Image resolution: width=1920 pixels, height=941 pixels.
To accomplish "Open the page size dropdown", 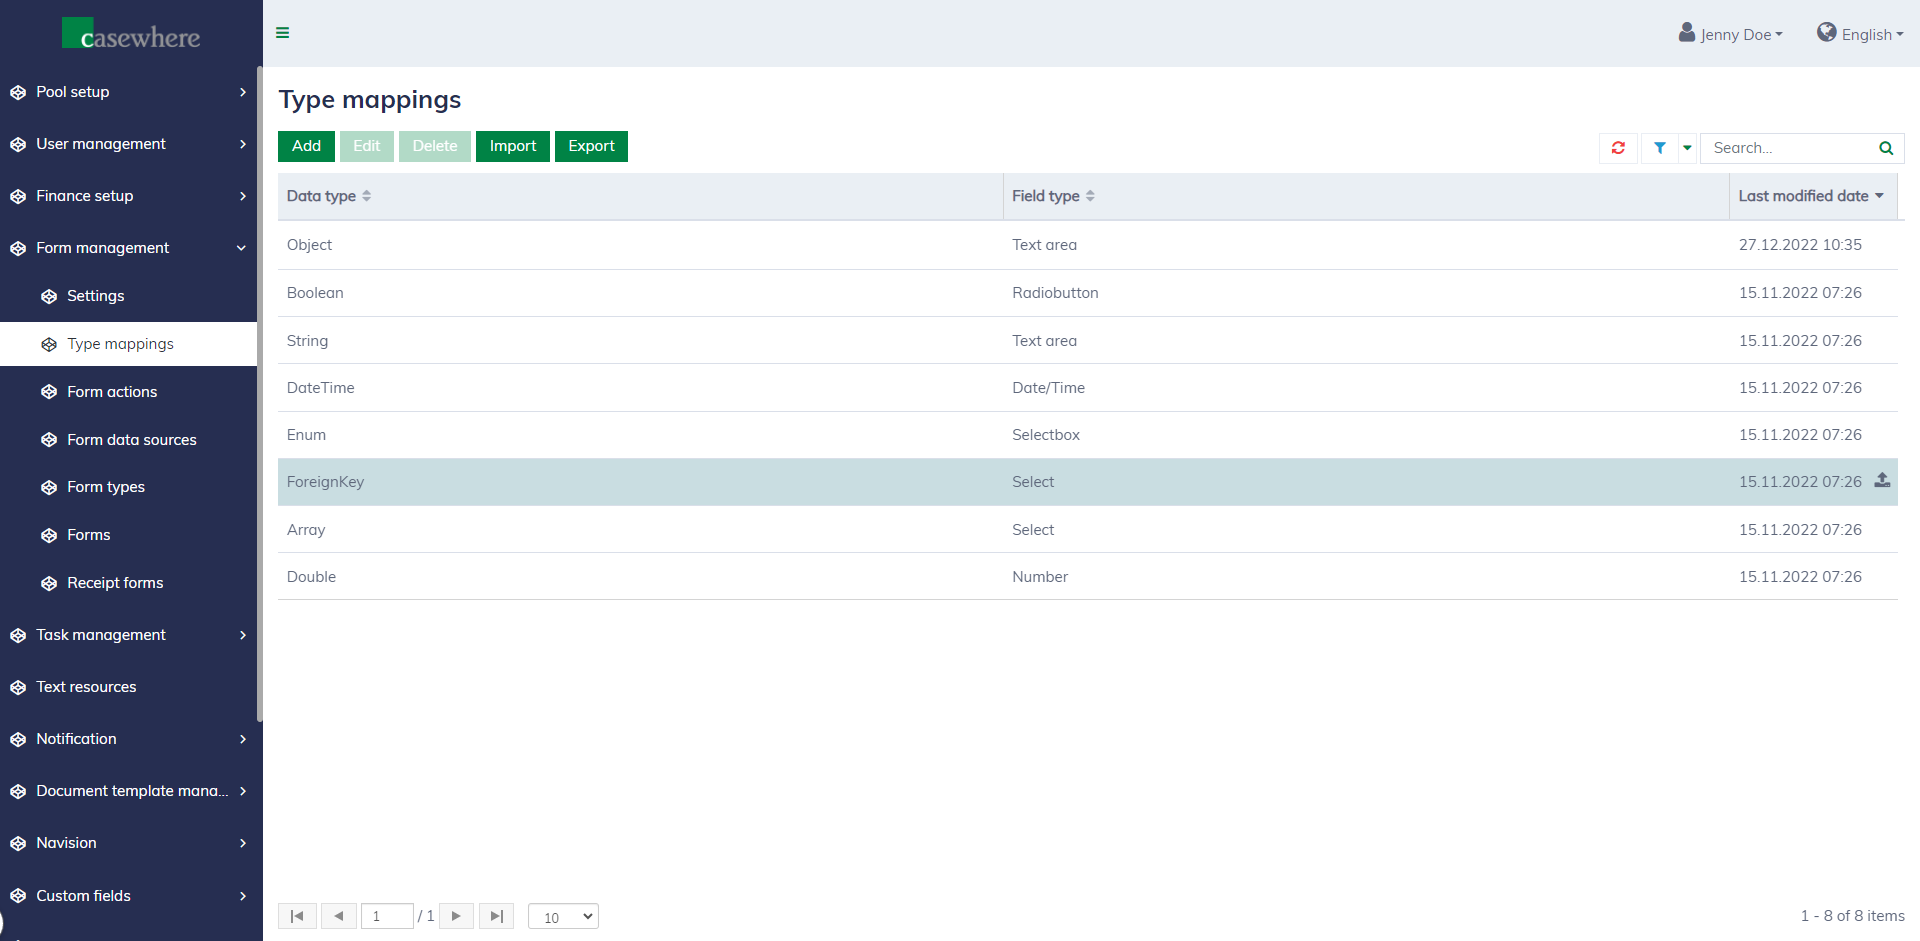I will tap(563, 916).
